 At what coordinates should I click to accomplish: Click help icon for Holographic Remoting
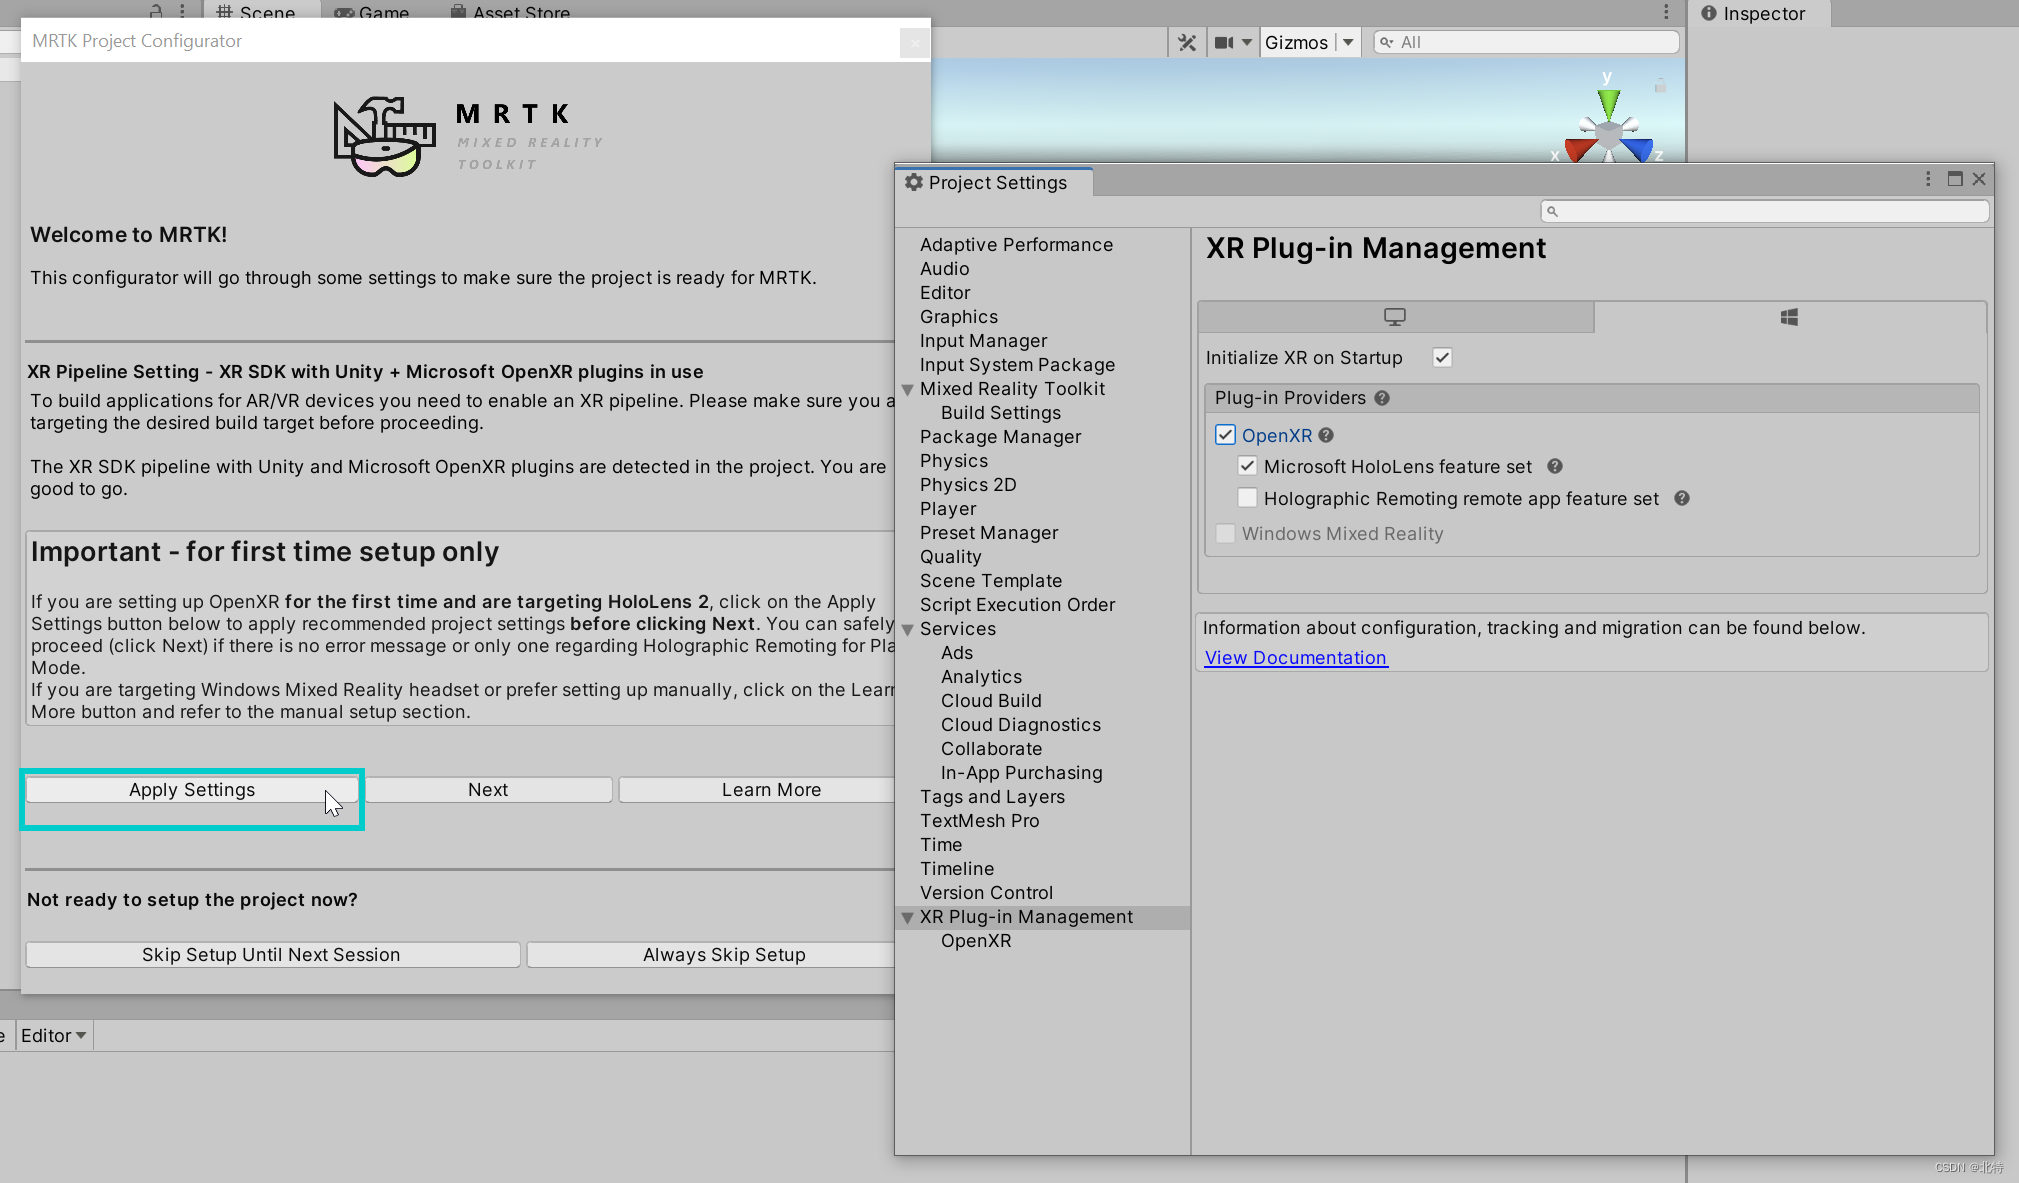tap(1682, 498)
